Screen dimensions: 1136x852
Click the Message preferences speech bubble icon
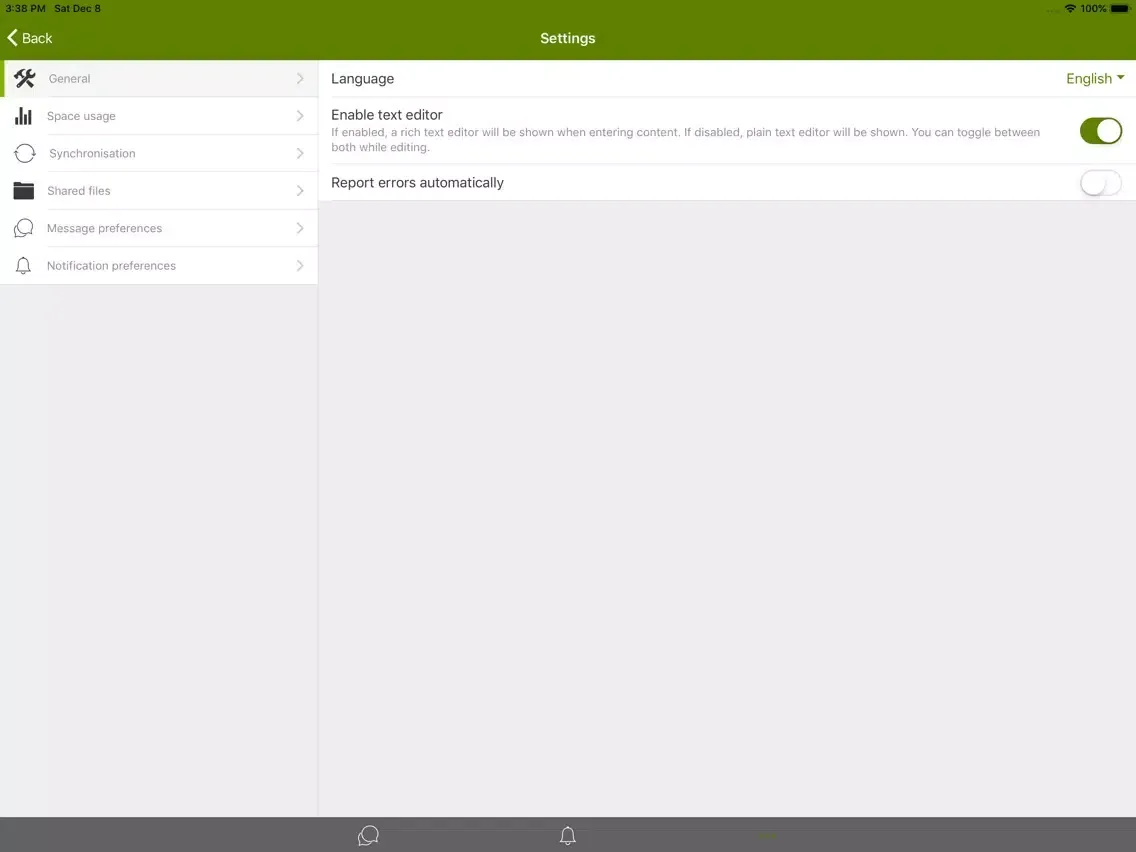tap(24, 228)
